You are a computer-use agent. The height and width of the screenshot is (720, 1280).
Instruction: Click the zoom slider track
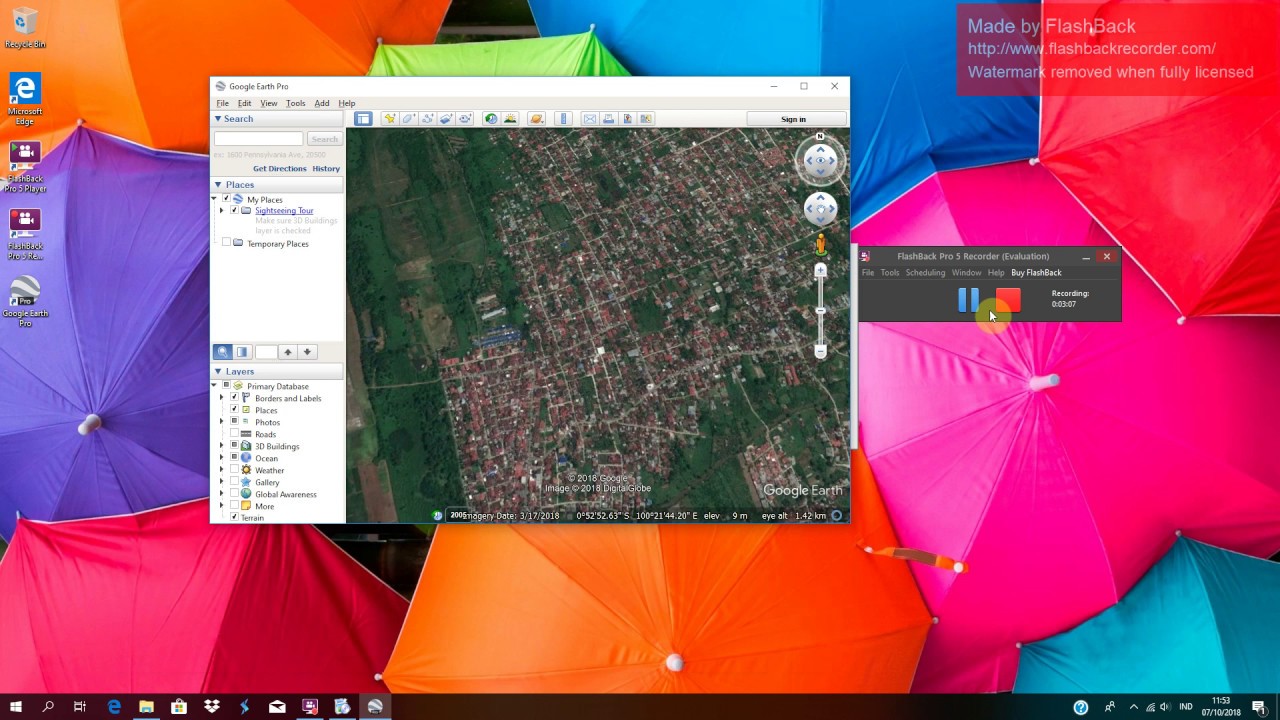pos(820,311)
